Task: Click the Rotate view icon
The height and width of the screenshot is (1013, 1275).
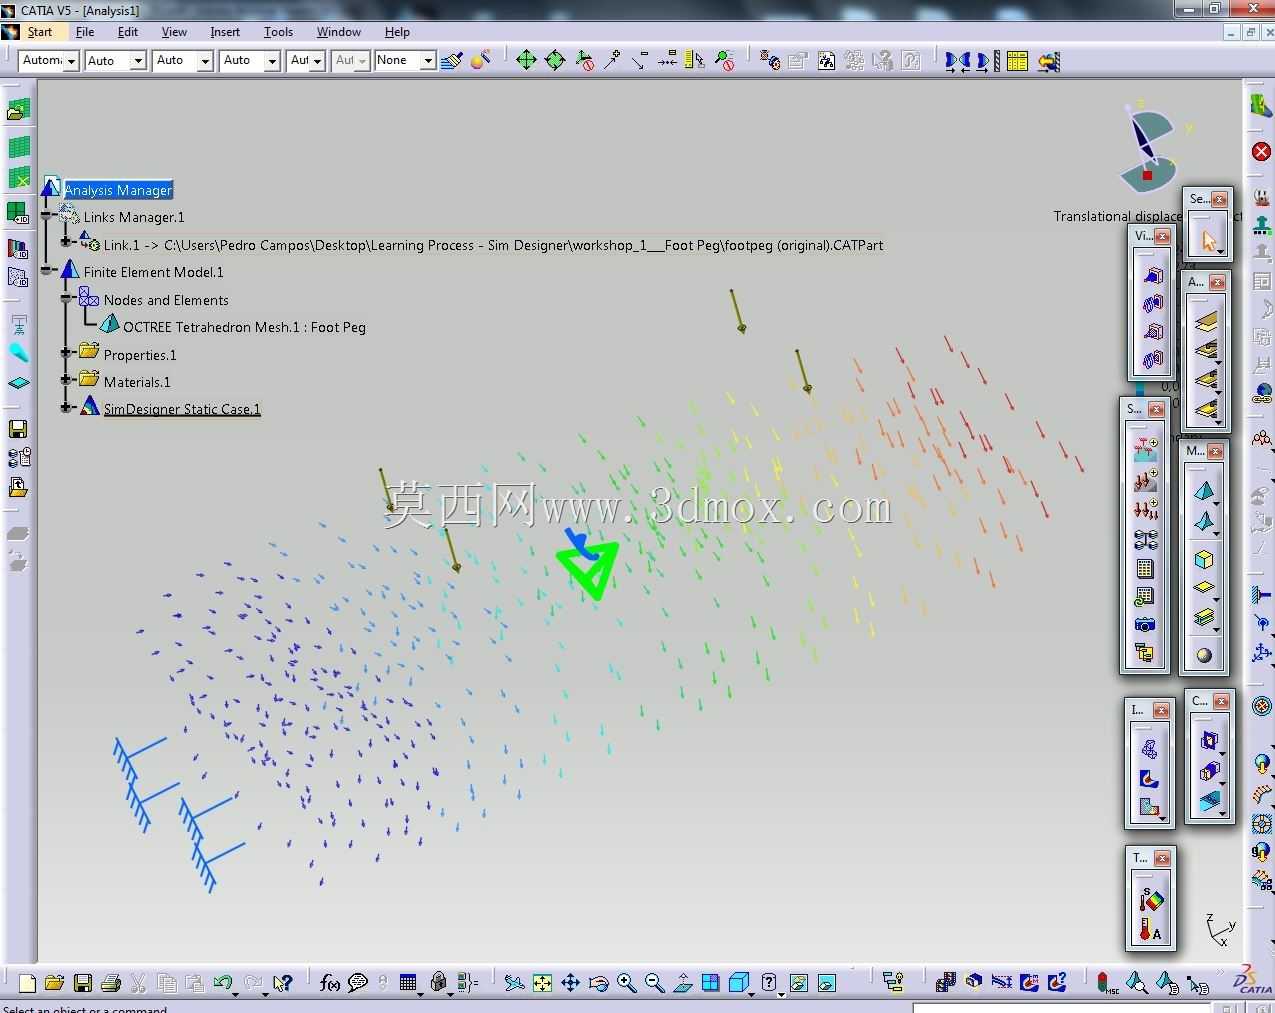Action: [598, 983]
